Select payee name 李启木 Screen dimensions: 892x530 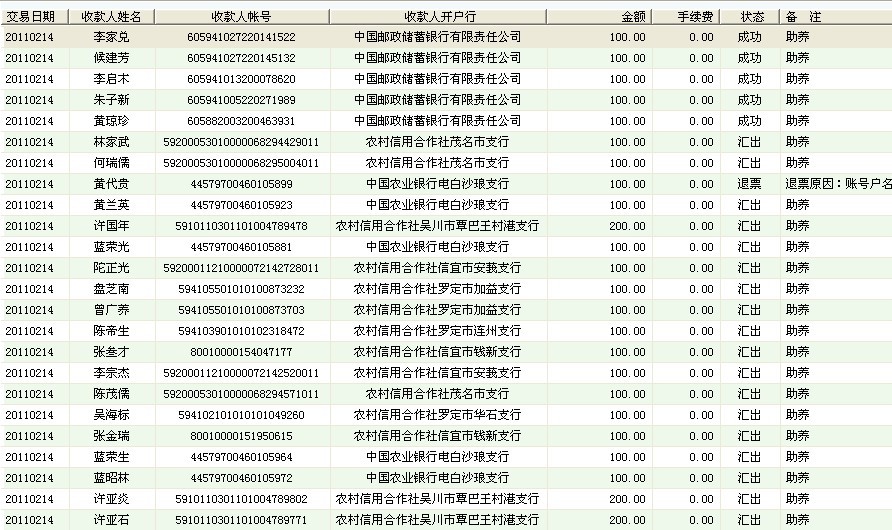(112, 79)
